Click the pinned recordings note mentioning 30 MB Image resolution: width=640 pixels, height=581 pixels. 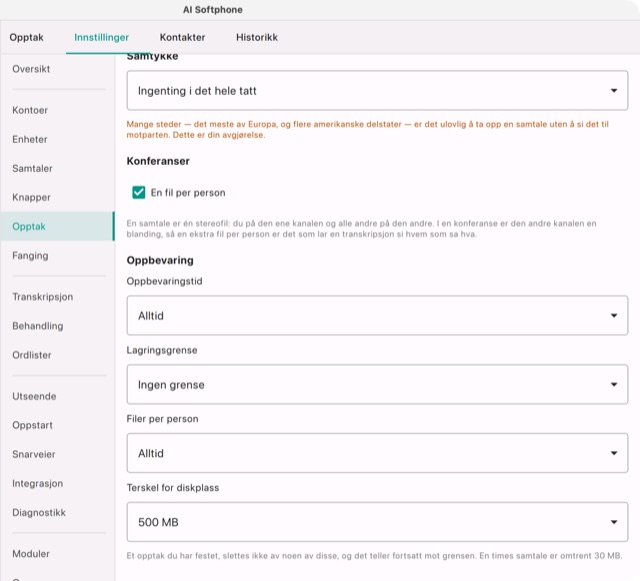click(374, 556)
